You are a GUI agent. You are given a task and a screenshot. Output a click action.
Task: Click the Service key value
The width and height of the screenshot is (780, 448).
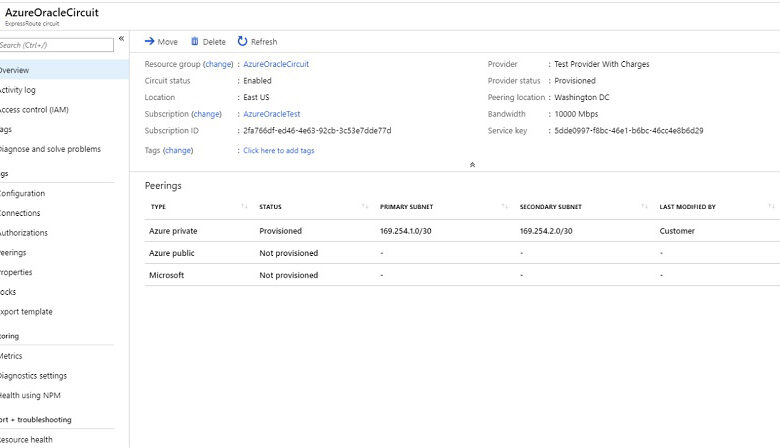click(629, 130)
